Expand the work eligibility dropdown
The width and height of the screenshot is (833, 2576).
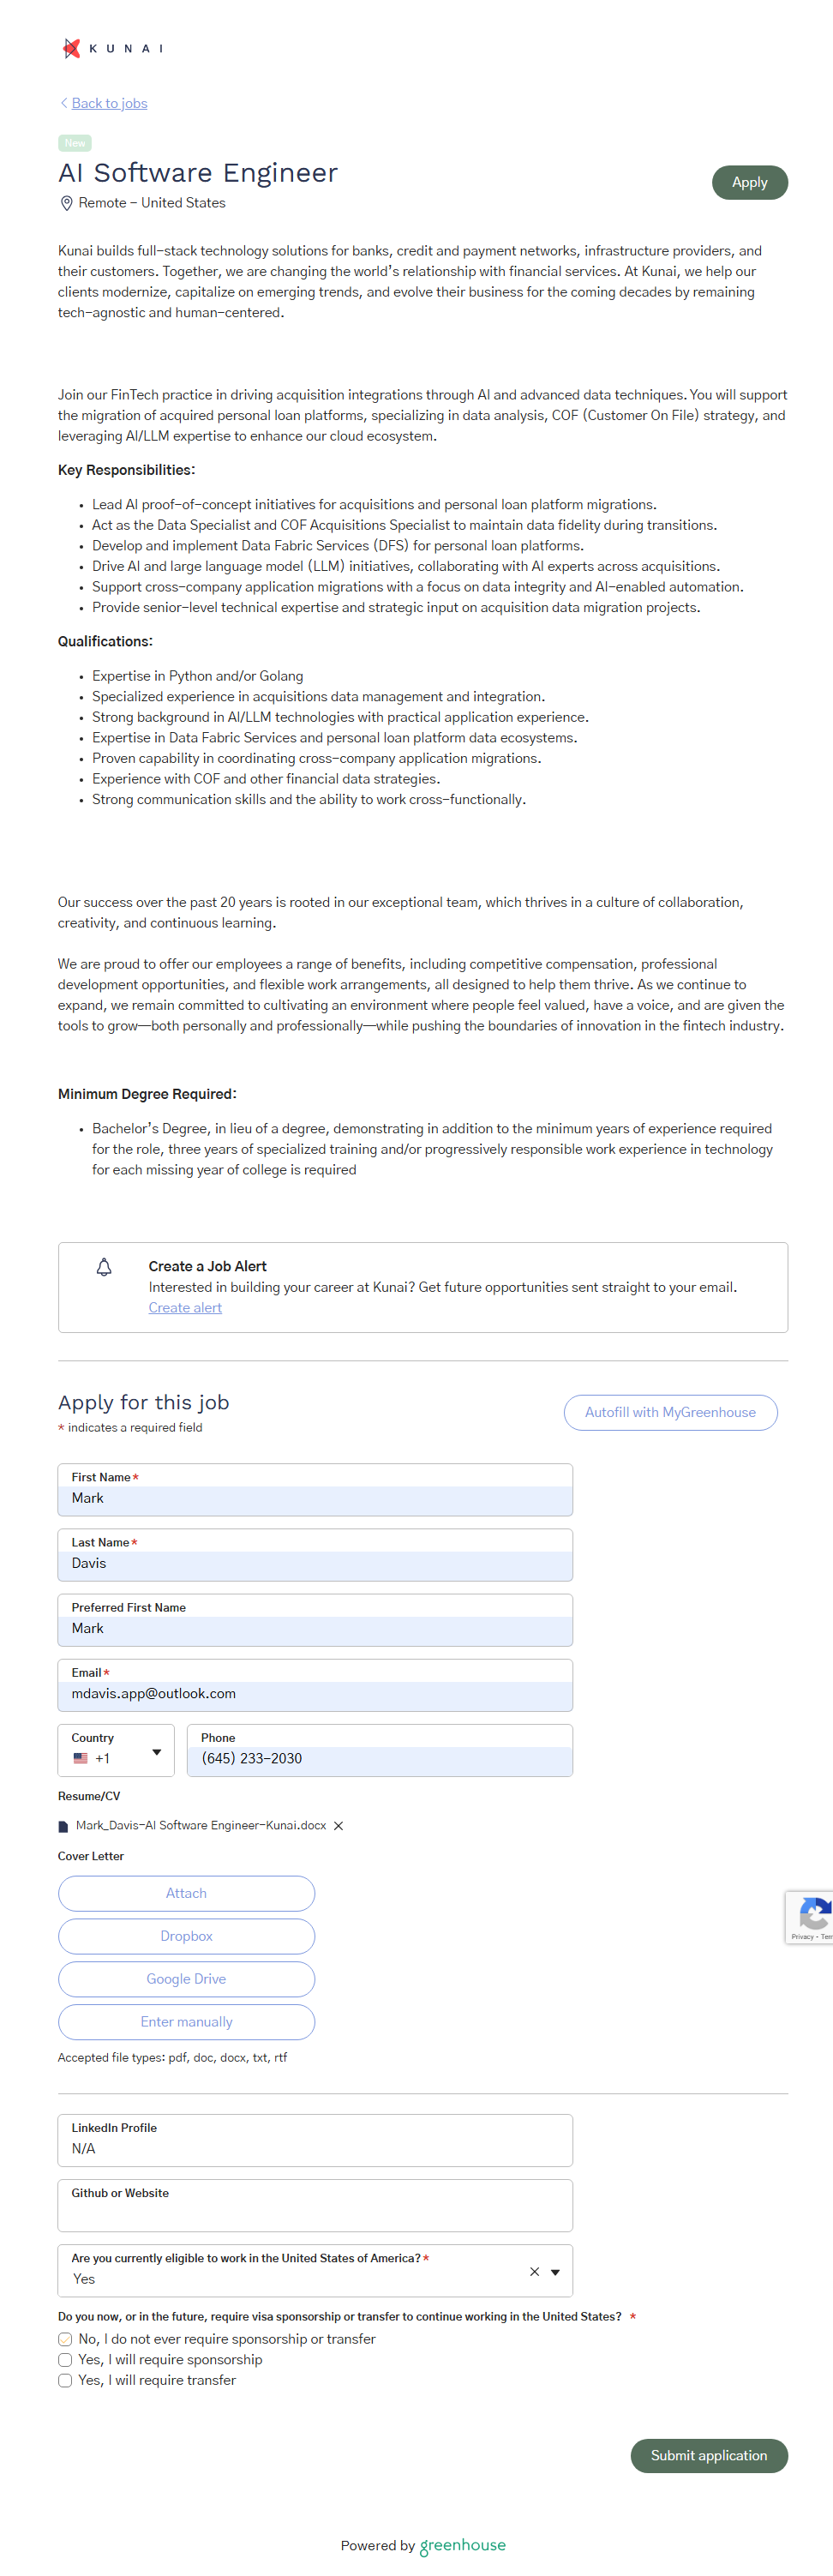(x=555, y=2272)
